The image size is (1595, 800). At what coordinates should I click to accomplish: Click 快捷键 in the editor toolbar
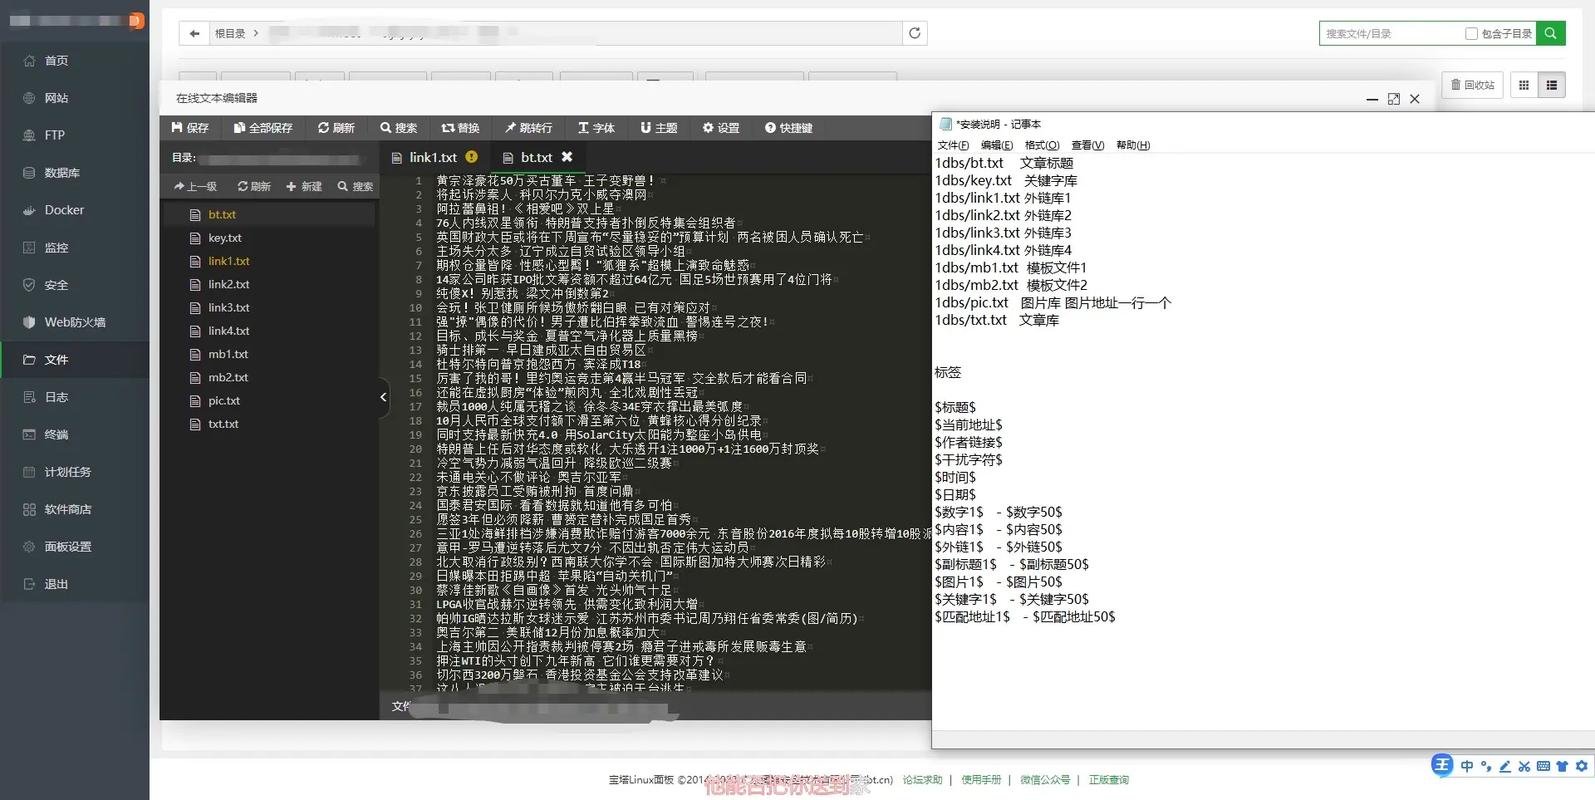[789, 128]
